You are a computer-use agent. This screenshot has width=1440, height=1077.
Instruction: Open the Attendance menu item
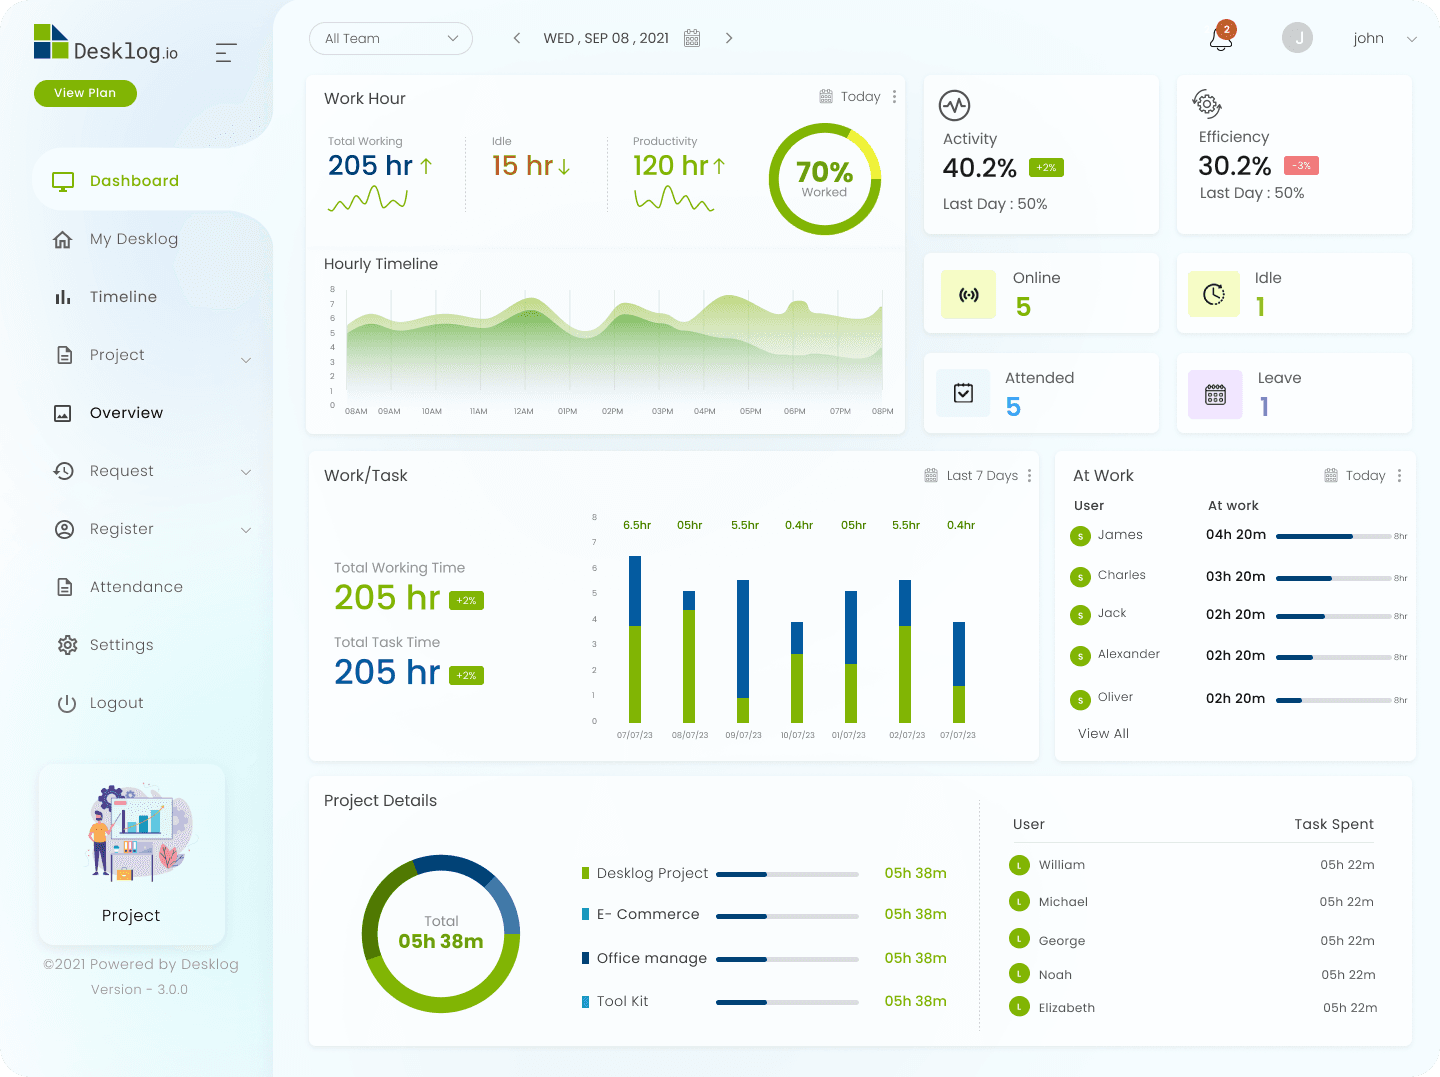136,587
